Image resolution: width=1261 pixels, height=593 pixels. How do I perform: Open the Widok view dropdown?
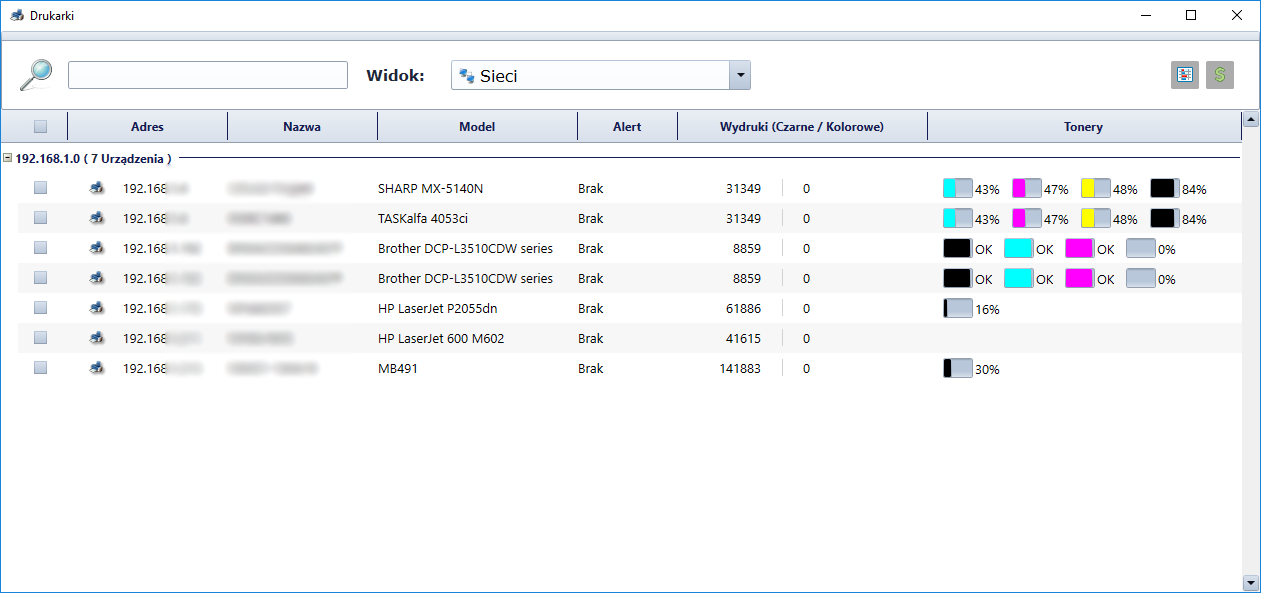590,74
